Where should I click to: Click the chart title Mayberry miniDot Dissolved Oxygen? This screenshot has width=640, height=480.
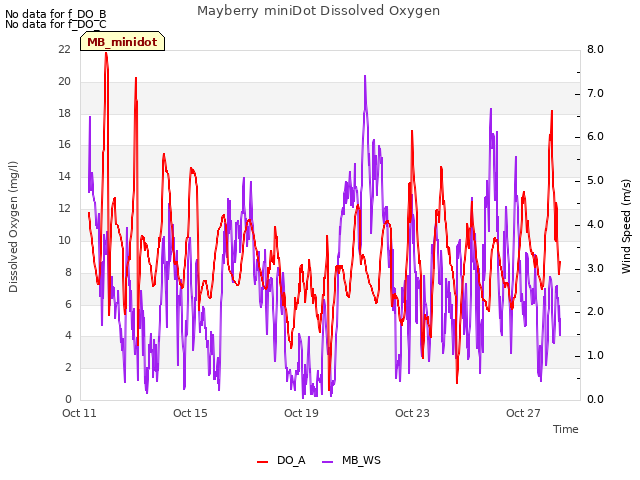[x=318, y=11]
